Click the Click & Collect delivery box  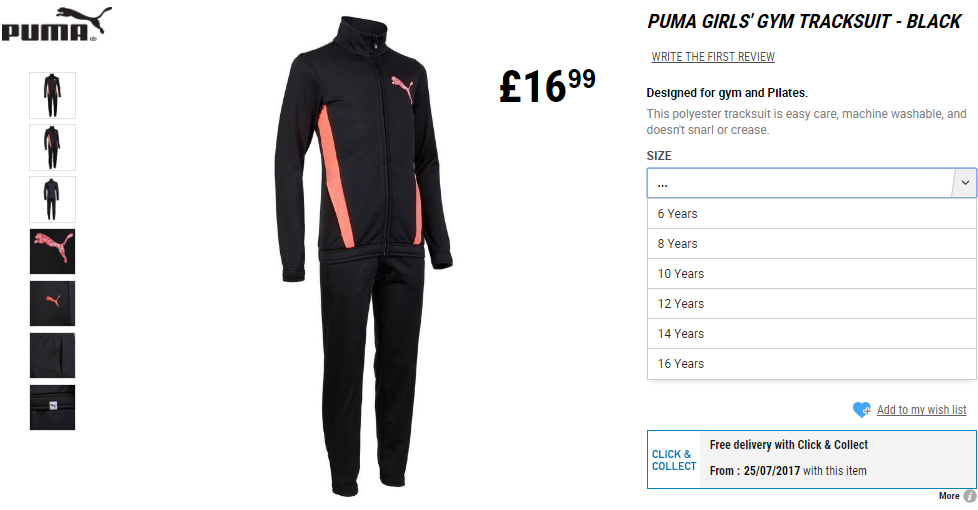pyautogui.click(x=811, y=459)
